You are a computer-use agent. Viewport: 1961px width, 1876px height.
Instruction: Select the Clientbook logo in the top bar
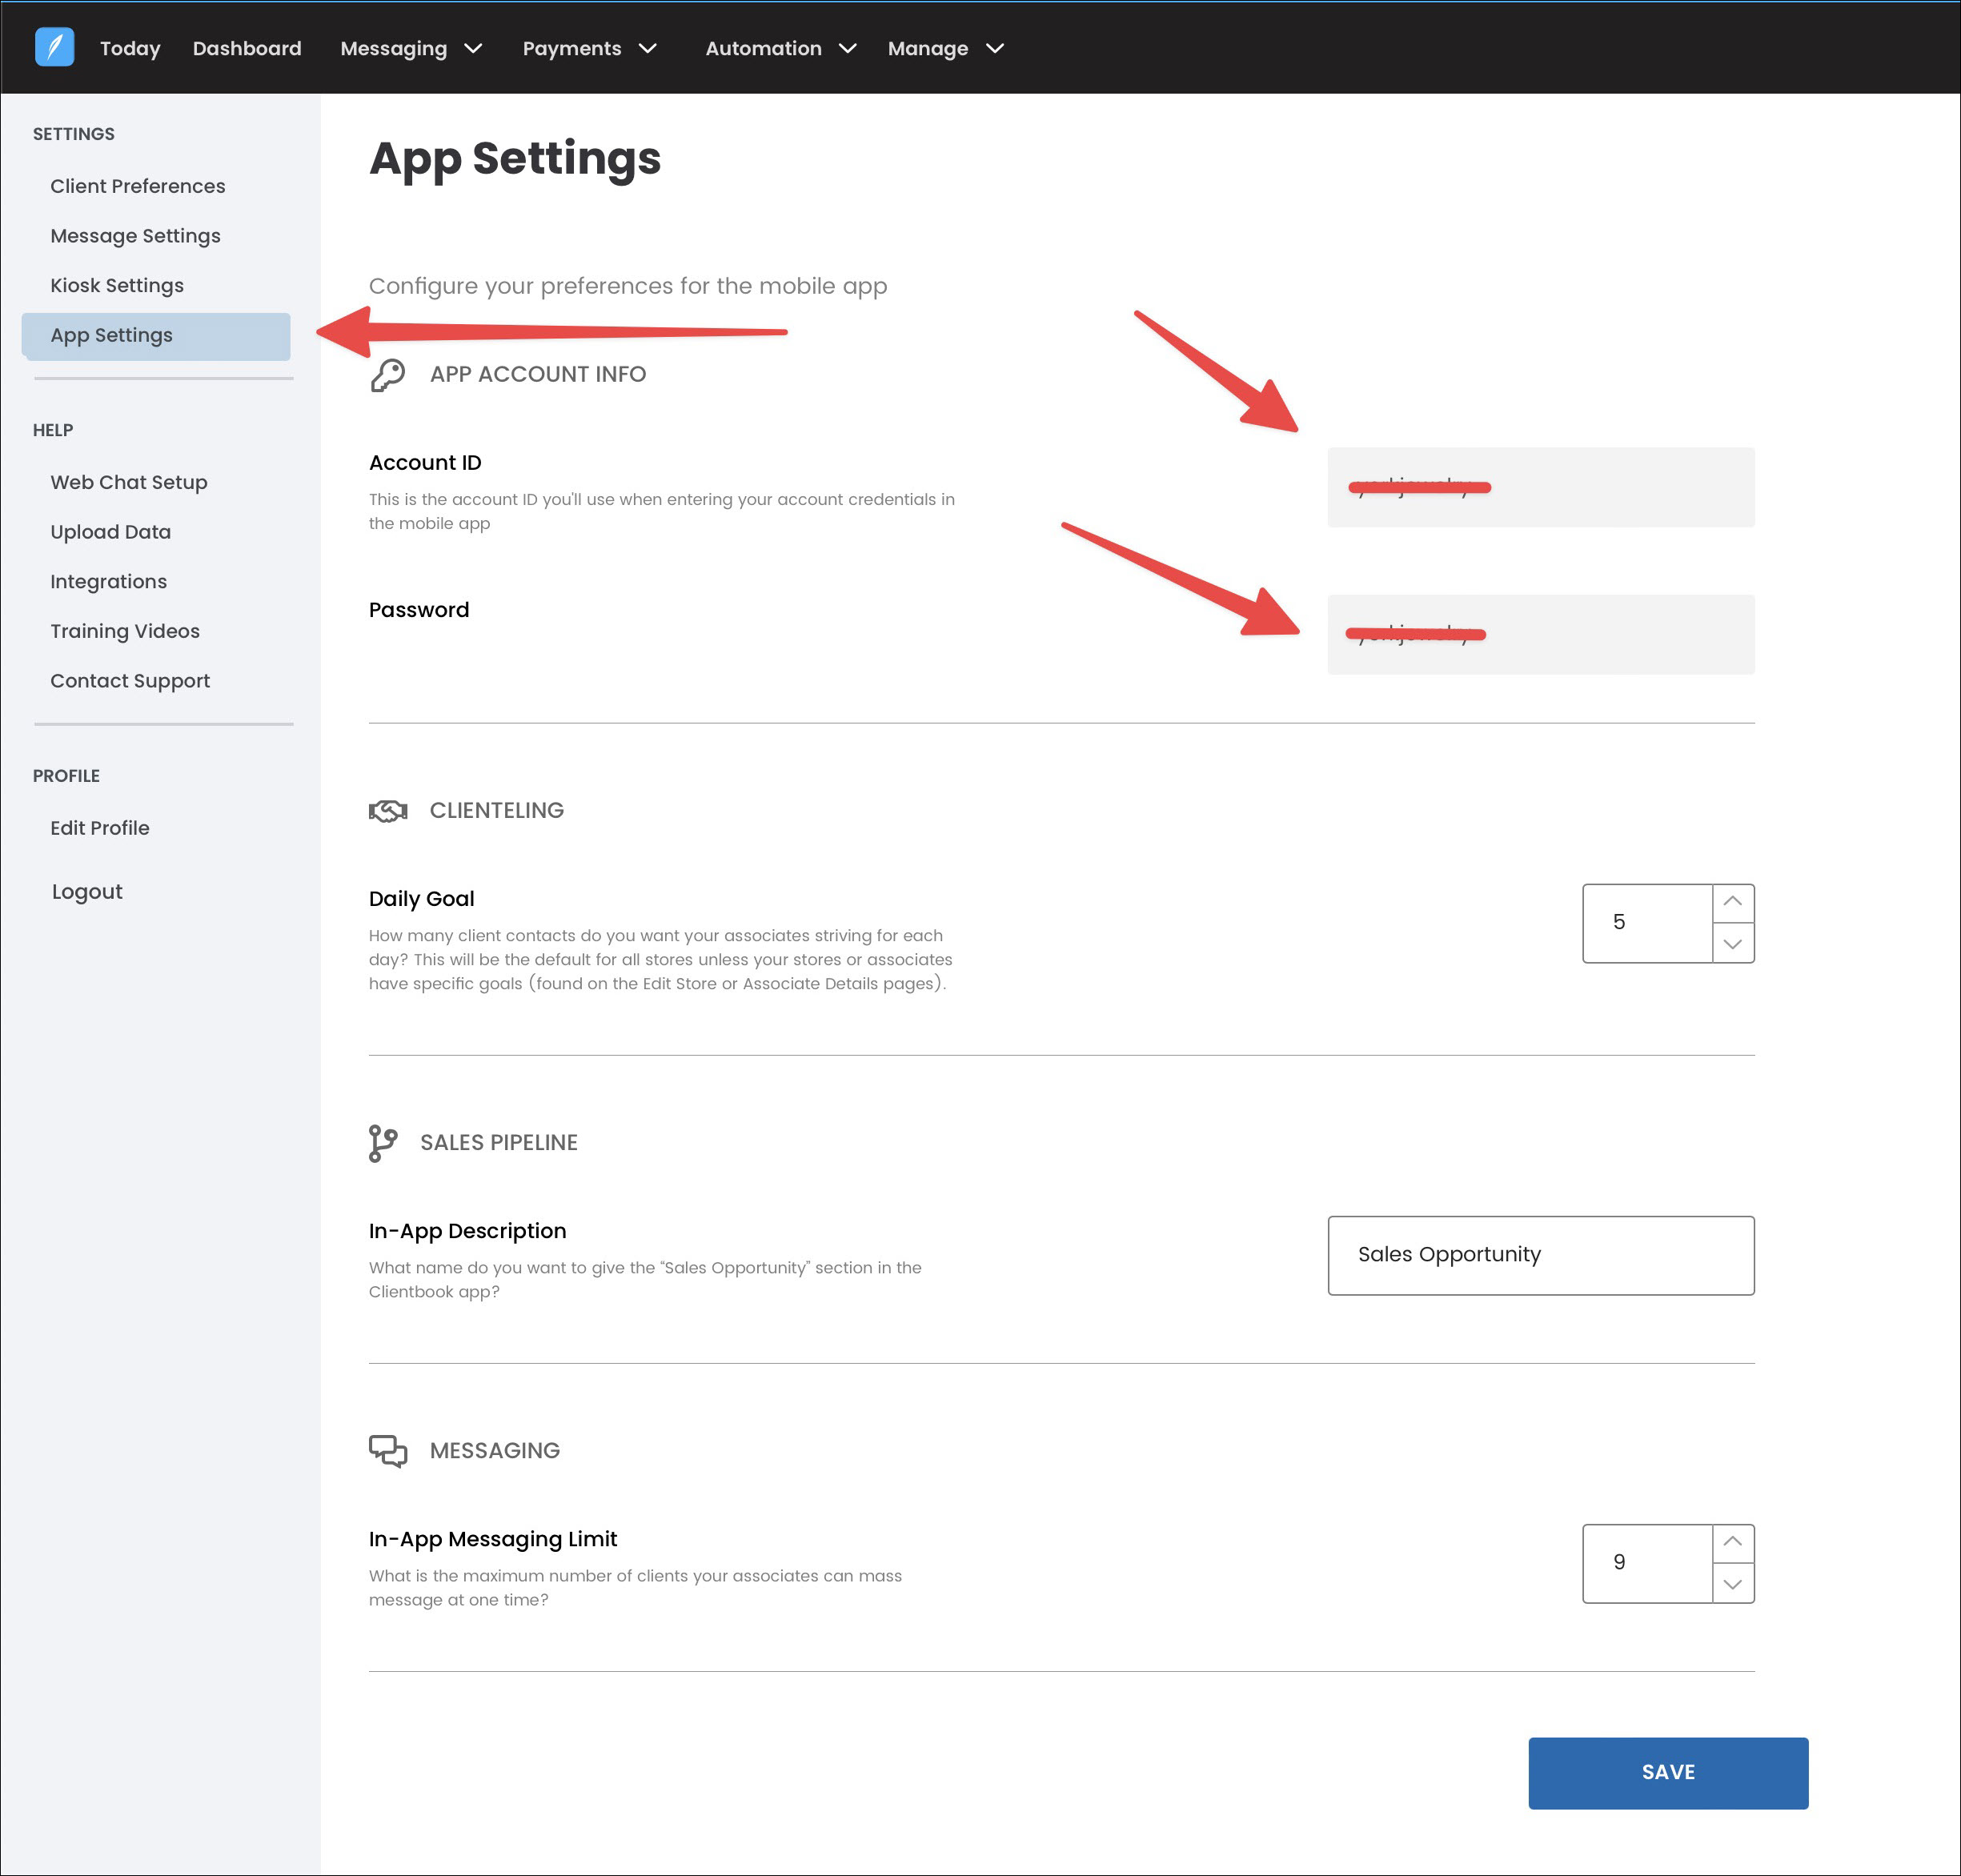pos(57,47)
